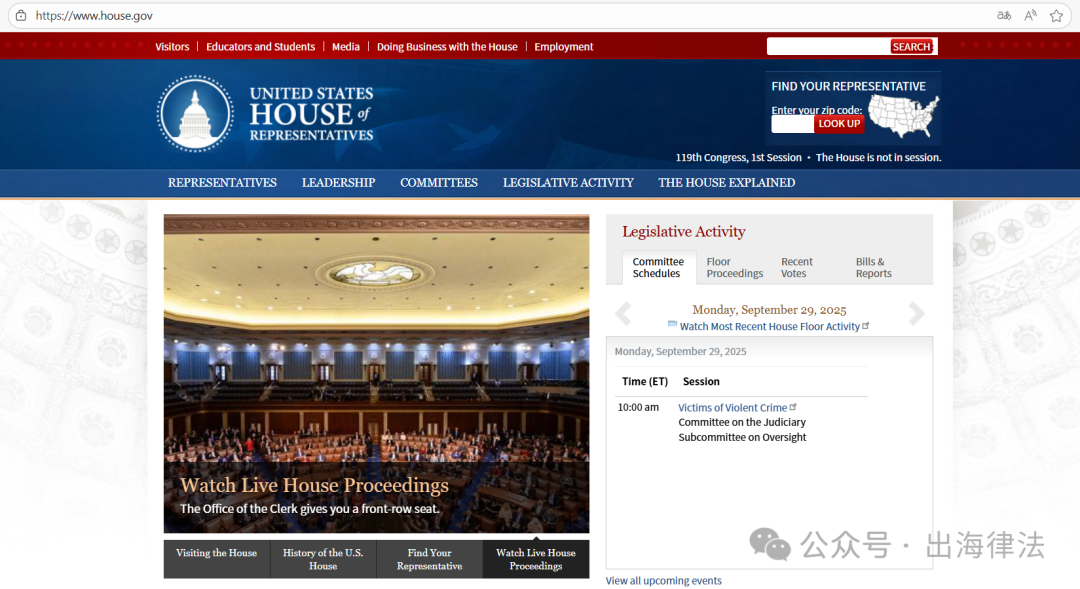Click the Committee on the Judiciary text
This screenshot has height=589, width=1080.
coord(742,422)
